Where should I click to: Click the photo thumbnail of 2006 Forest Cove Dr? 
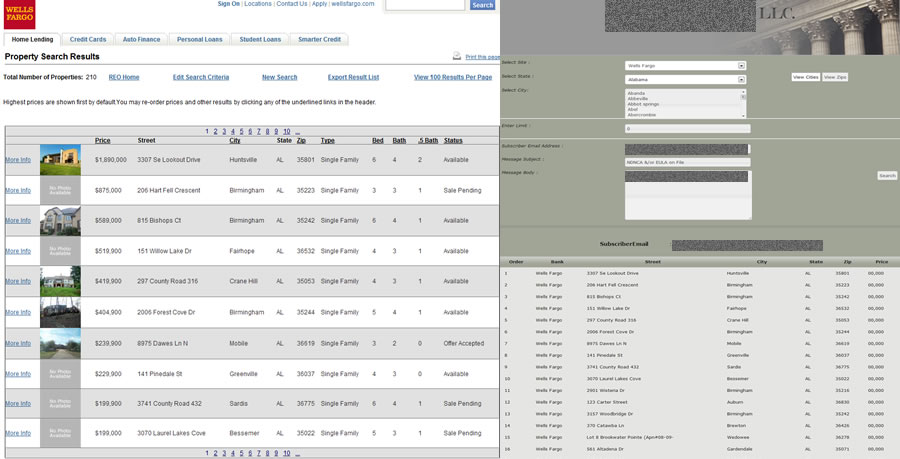coord(60,312)
